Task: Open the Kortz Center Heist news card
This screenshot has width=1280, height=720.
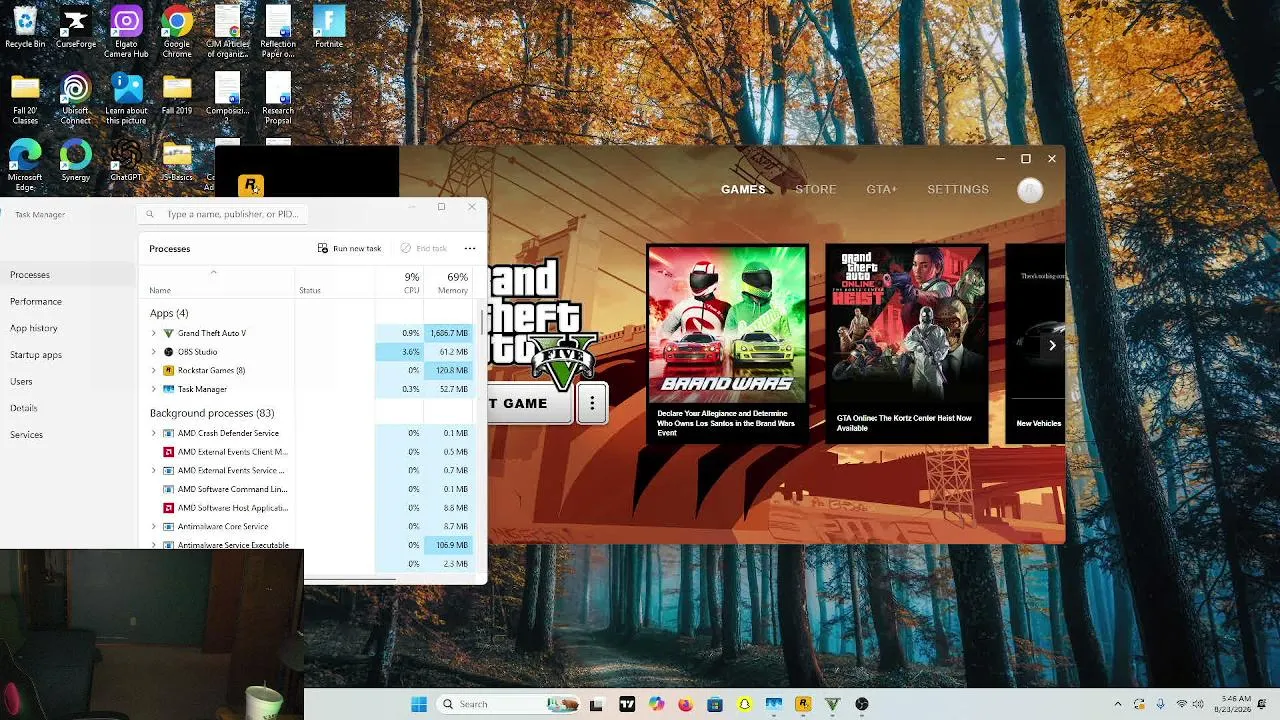Action: pyautogui.click(x=906, y=343)
